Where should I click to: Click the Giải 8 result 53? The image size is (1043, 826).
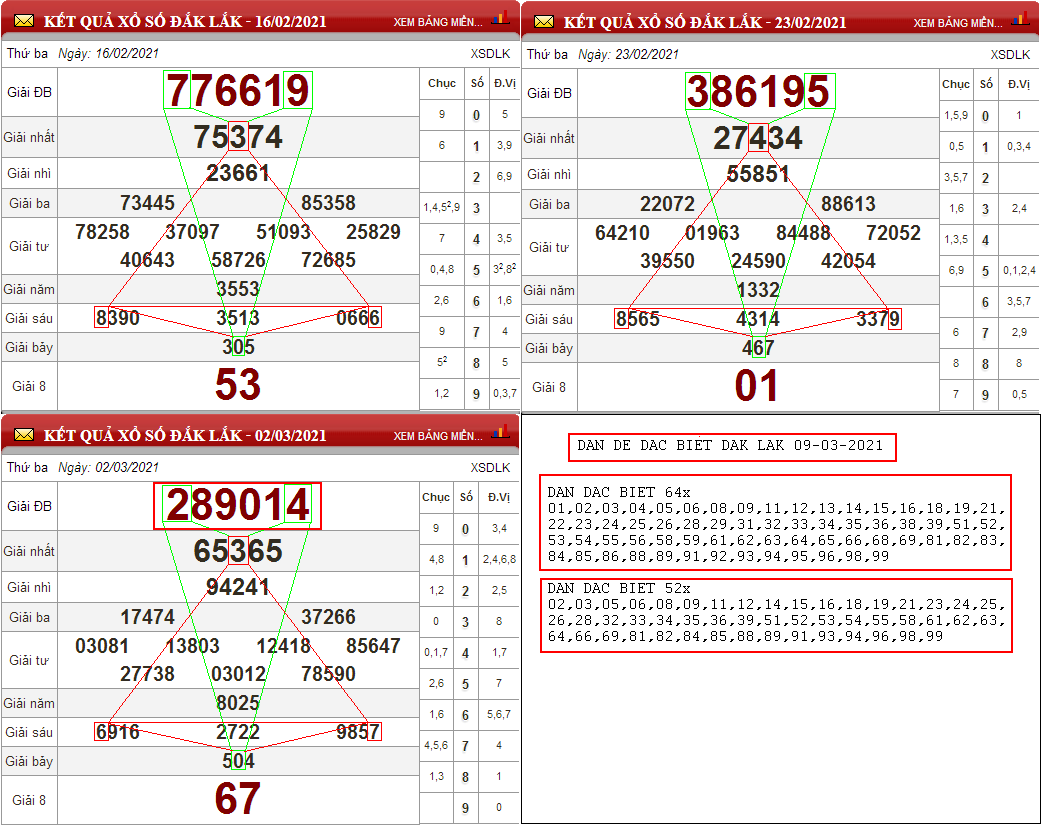(238, 385)
